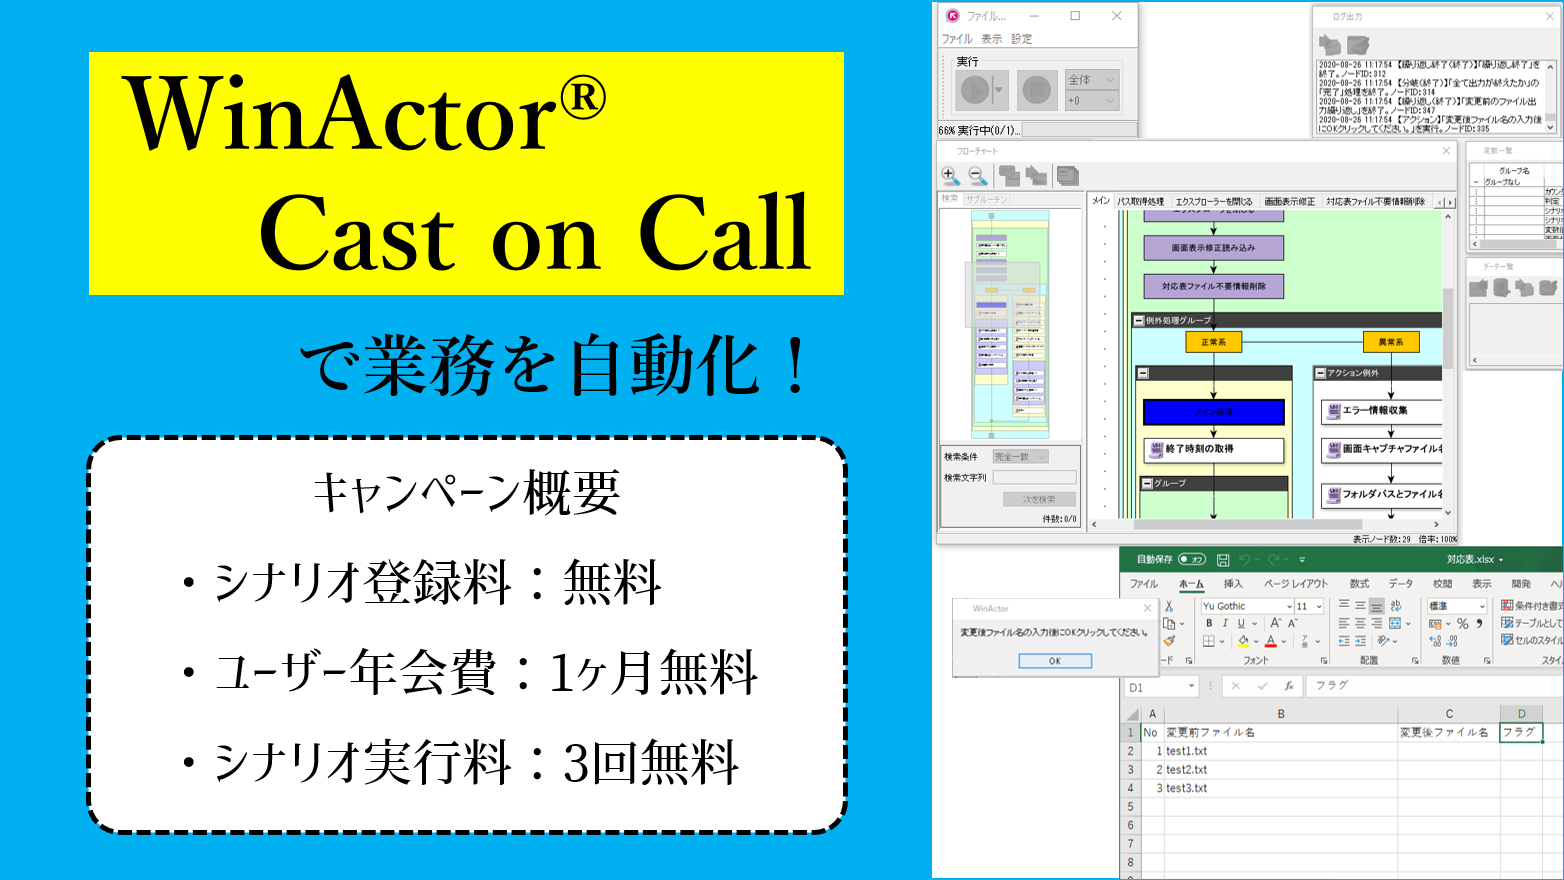Switch to the エクスプローラーを閉じる tab

point(1214,201)
